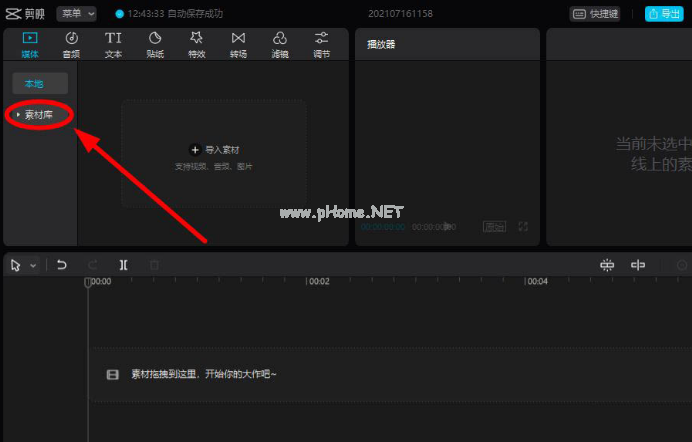Open the 特效 (Effects) star icon
The height and width of the screenshot is (442, 692).
point(196,44)
